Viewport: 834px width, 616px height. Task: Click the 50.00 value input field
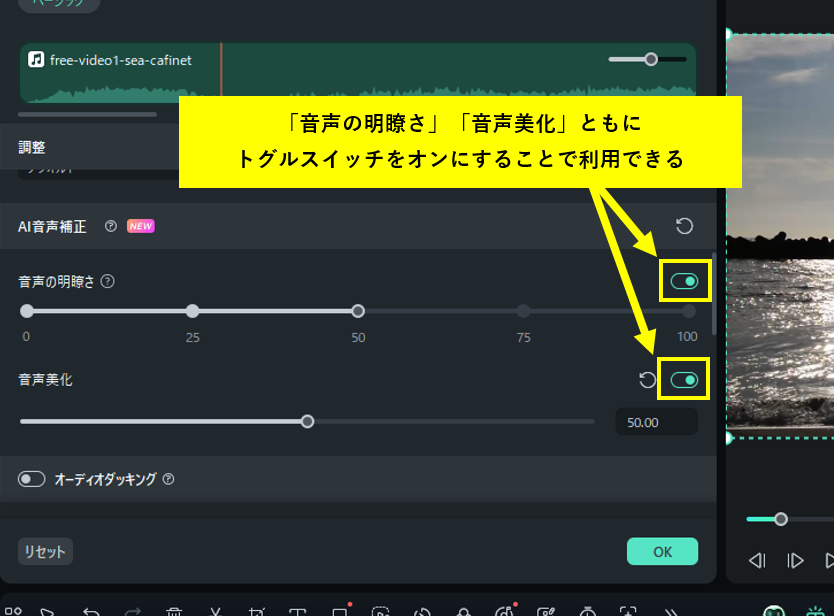656,421
